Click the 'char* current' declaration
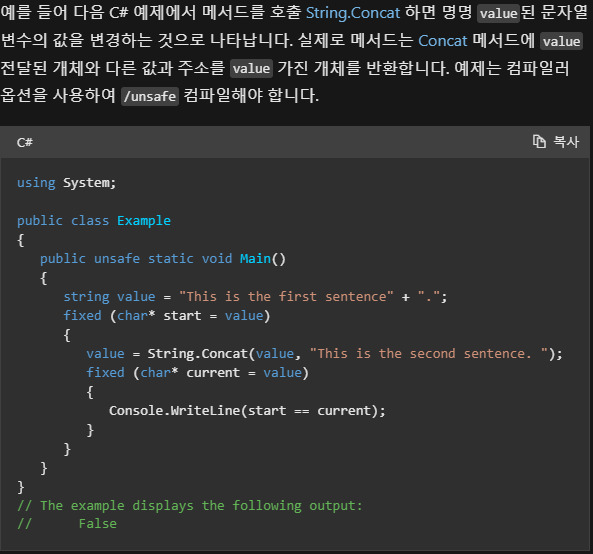 [190, 372]
